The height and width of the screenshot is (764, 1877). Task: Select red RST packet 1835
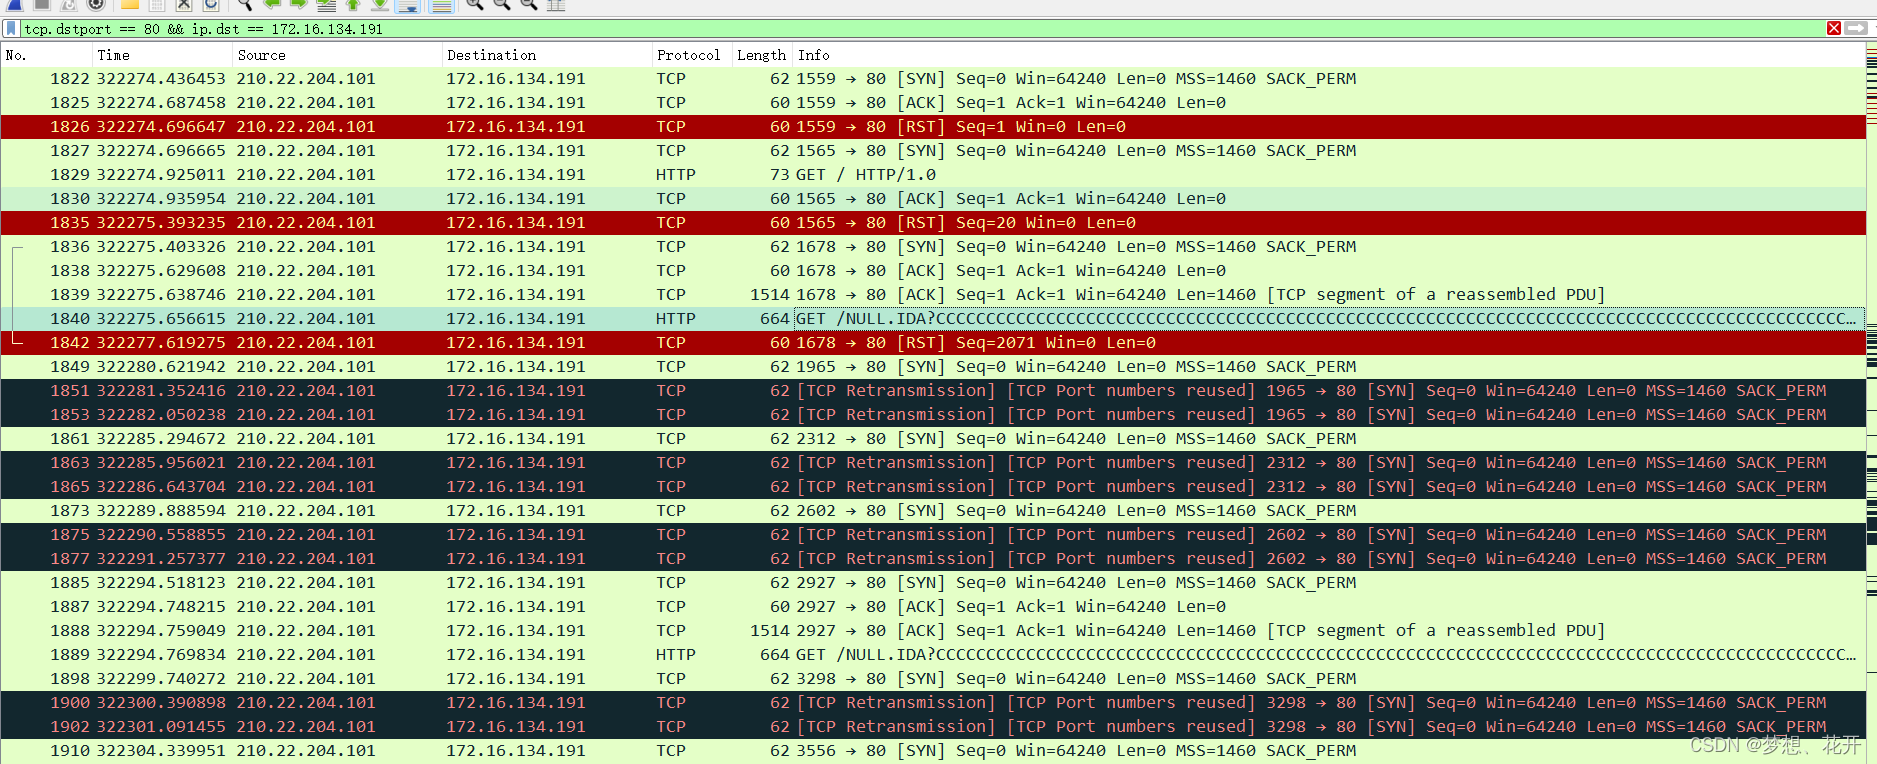point(933,223)
